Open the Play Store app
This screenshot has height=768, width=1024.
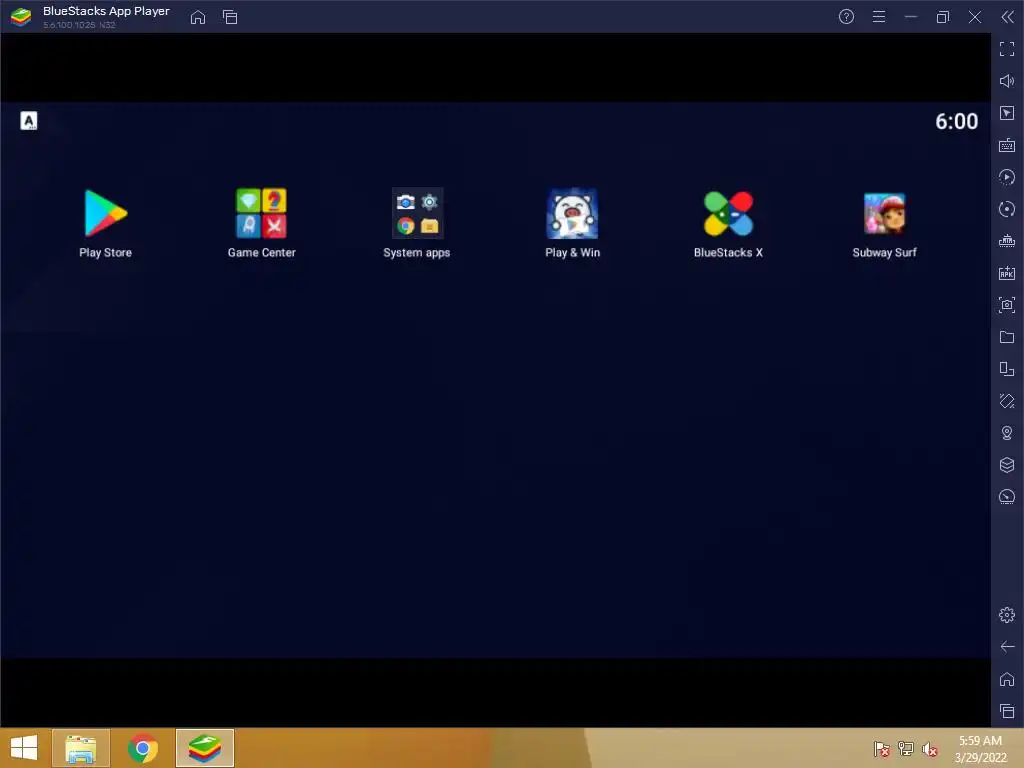point(105,223)
